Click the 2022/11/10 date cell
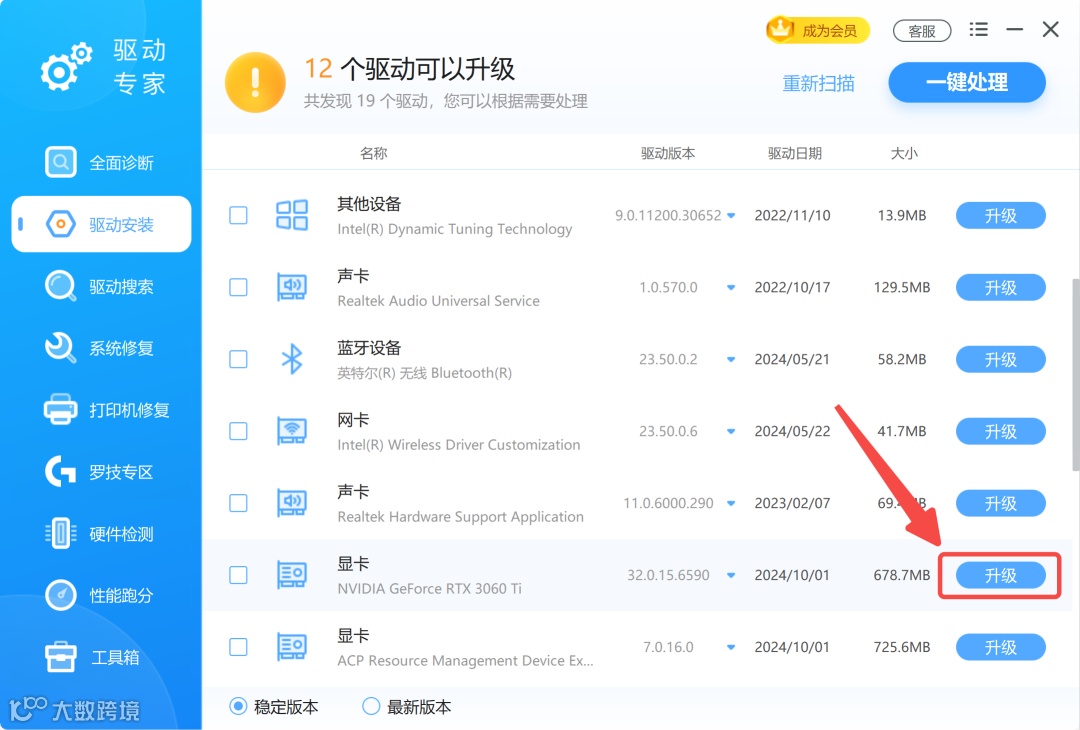1080x730 pixels. [792, 216]
